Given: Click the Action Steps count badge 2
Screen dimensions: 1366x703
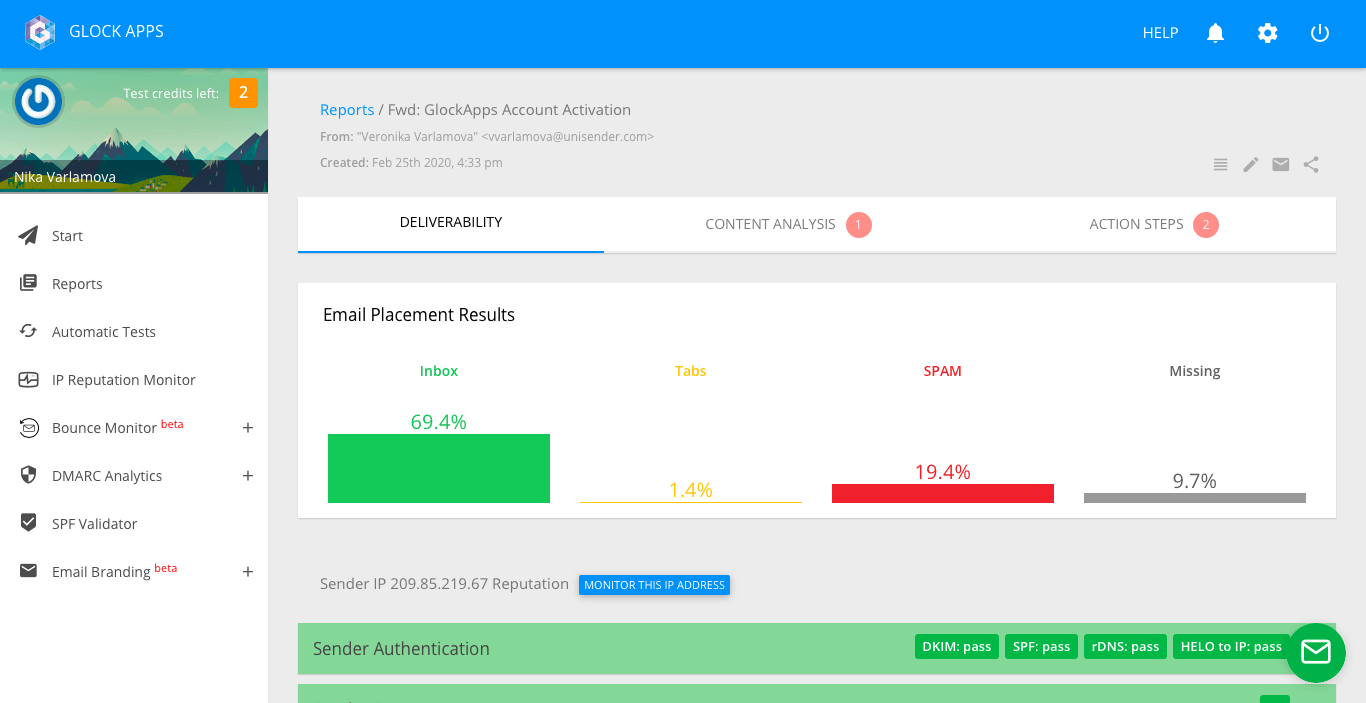Looking at the screenshot, I should pyautogui.click(x=1206, y=224).
